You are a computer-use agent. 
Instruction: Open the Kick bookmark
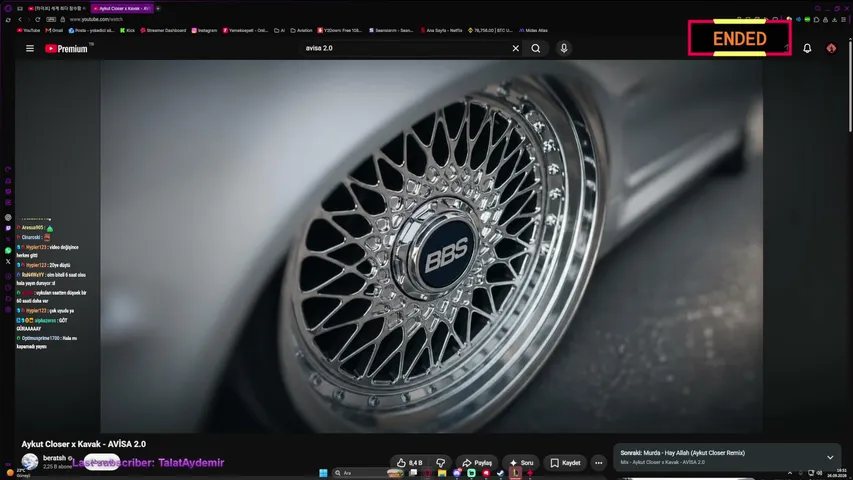[x=127, y=30]
